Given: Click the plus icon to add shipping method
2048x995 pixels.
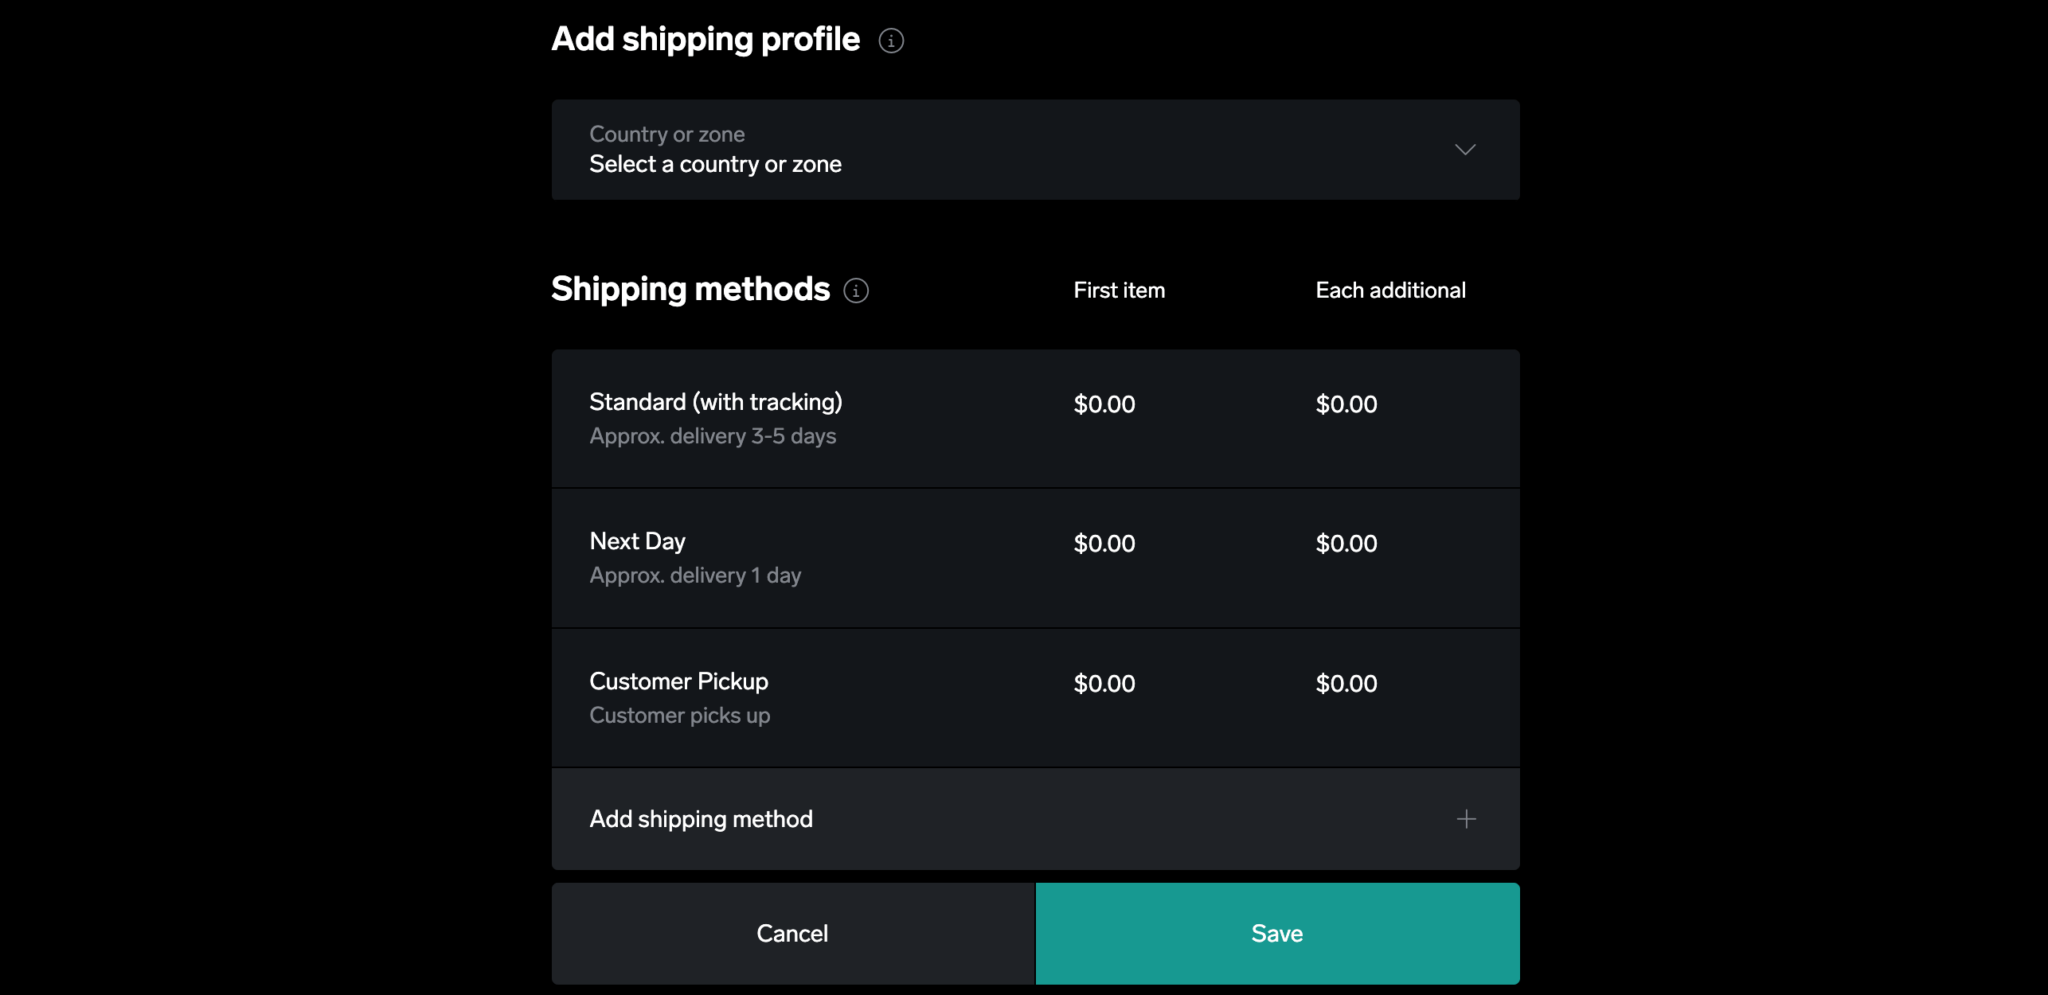Looking at the screenshot, I should [1465, 818].
